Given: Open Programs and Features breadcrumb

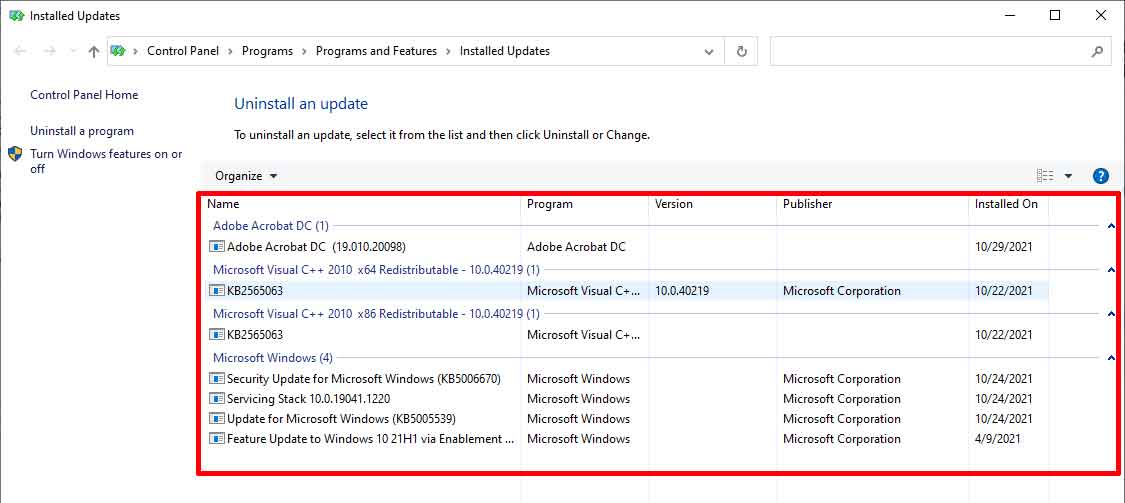Looking at the screenshot, I should point(376,51).
